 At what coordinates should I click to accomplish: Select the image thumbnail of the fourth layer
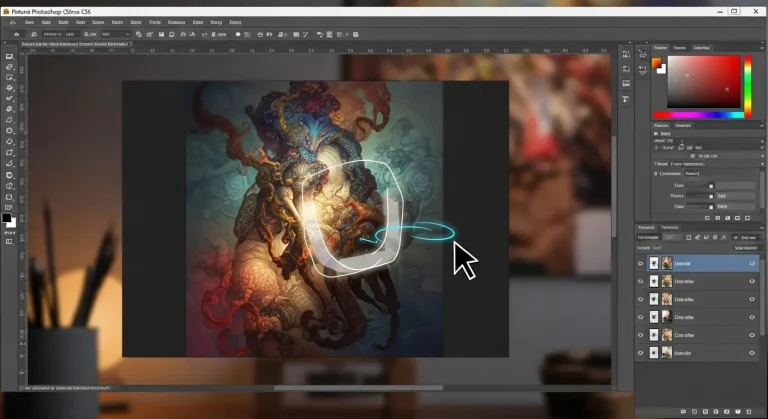click(667, 317)
